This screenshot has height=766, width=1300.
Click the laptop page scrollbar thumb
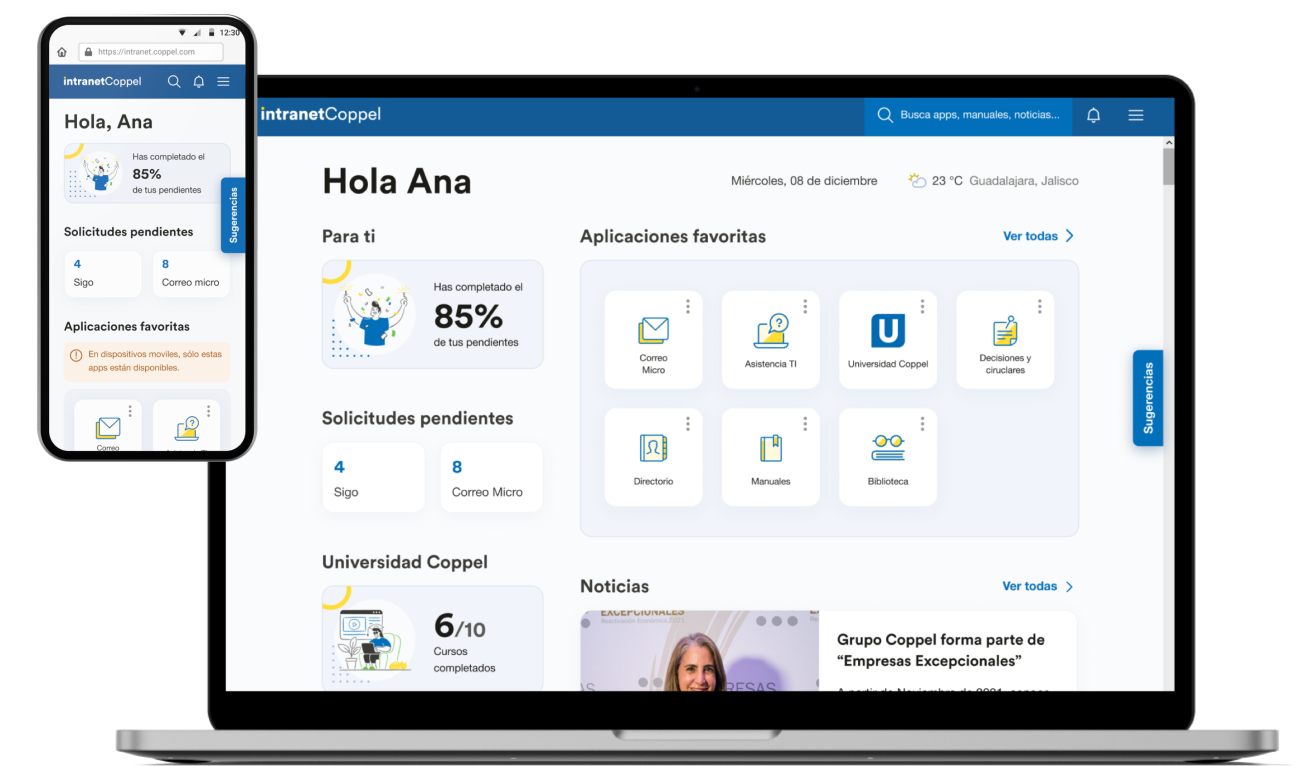pyautogui.click(x=1169, y=168)
